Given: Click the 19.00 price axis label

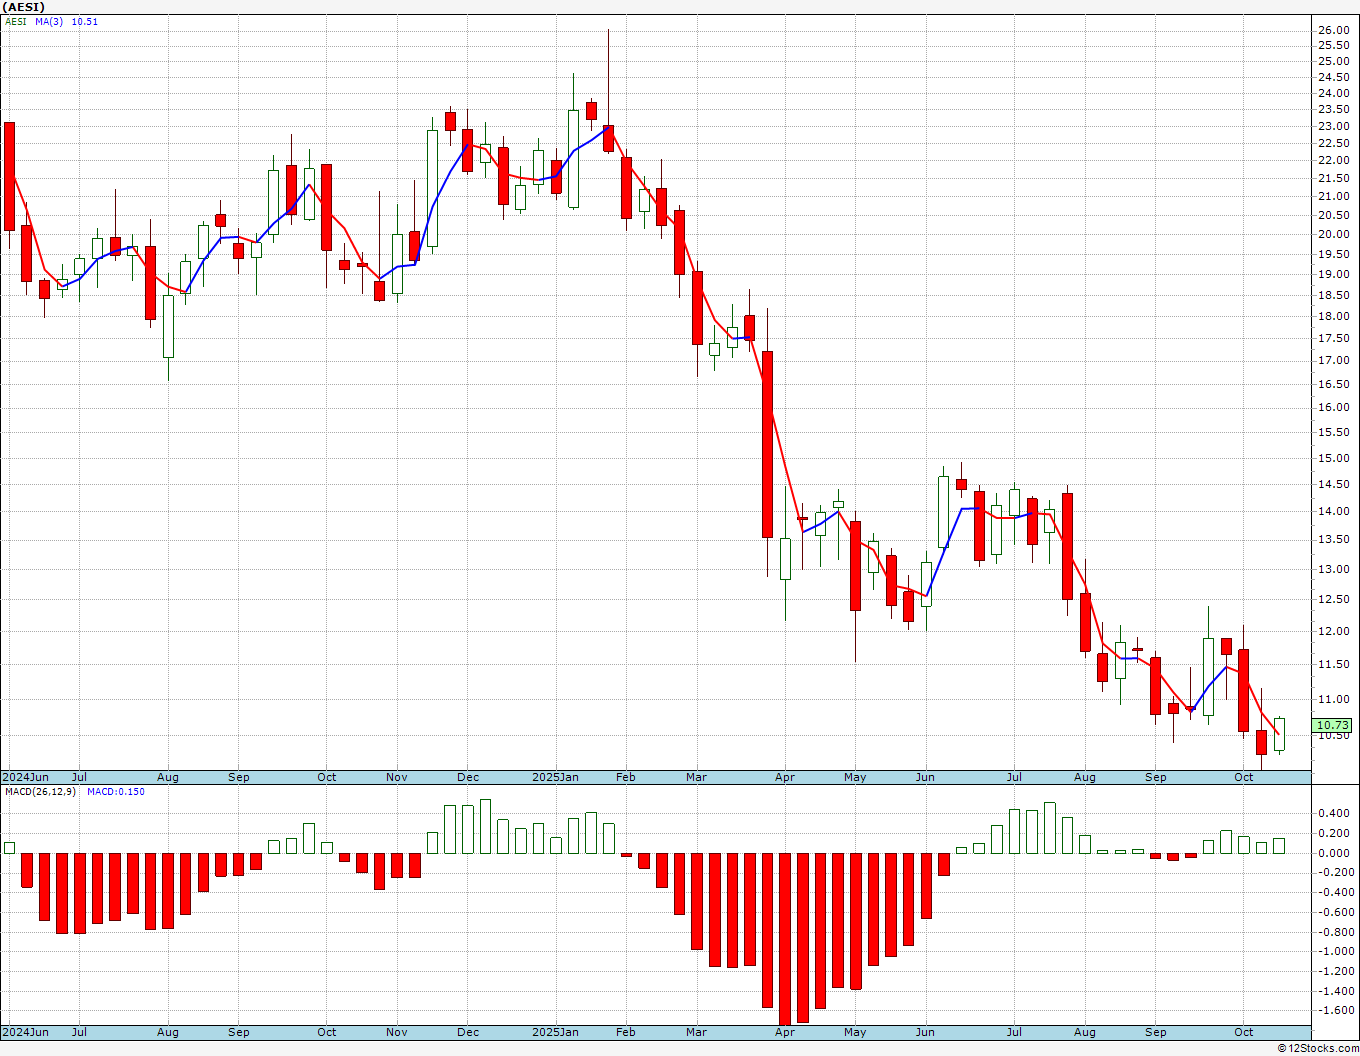Looking at the screenshot, I should (x=1333, y=274).
